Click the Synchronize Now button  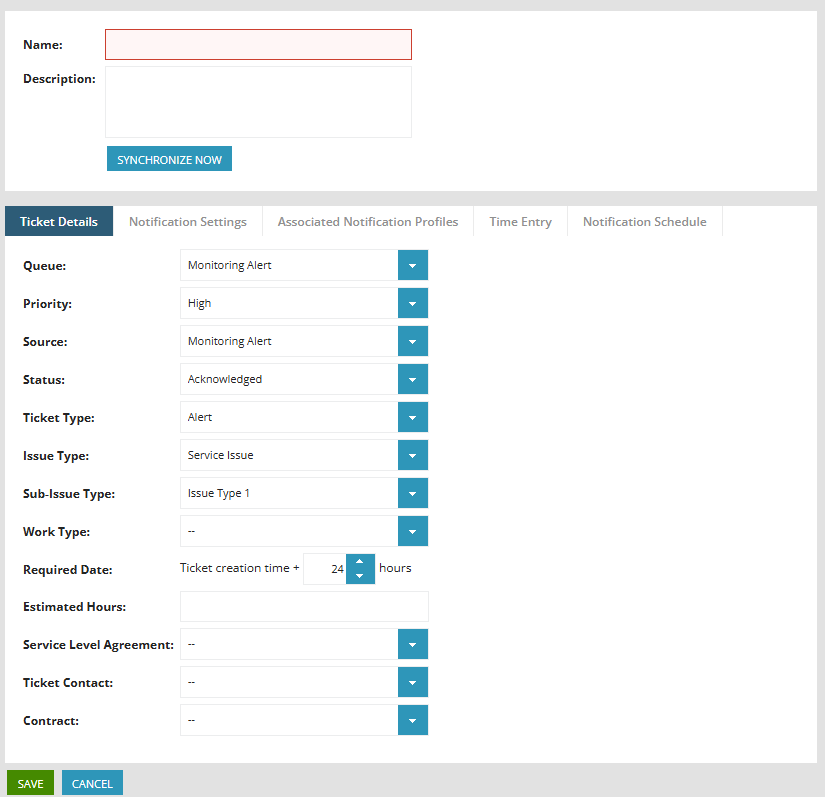[x=169, y=159]
